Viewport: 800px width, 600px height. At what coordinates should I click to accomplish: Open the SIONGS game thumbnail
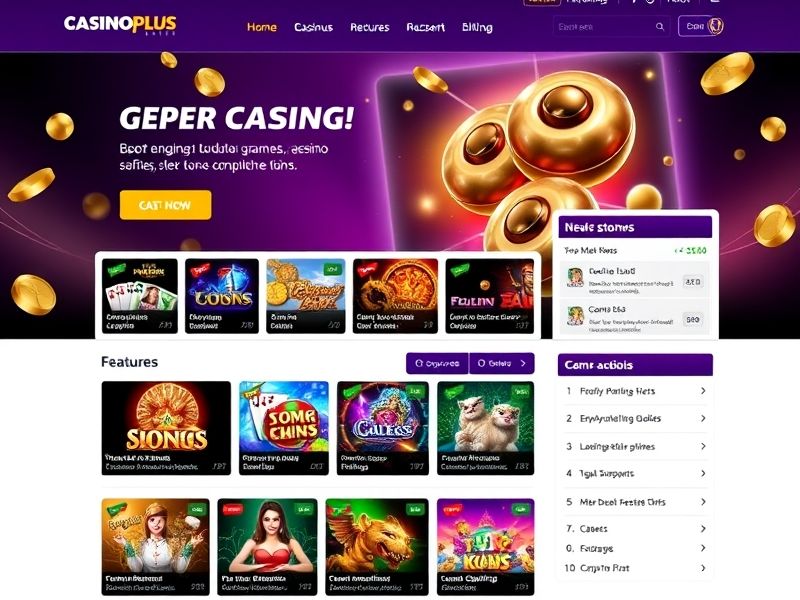[166, 428]
